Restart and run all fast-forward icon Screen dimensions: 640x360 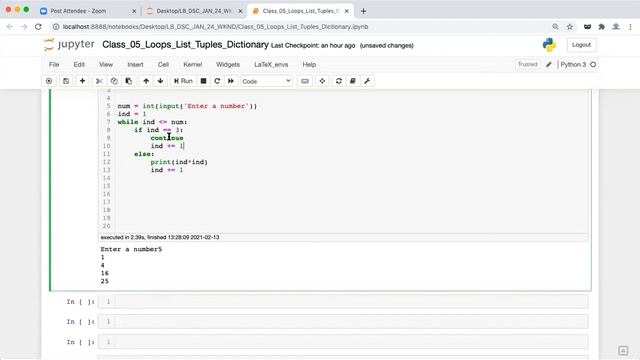[x=231, y=81]
